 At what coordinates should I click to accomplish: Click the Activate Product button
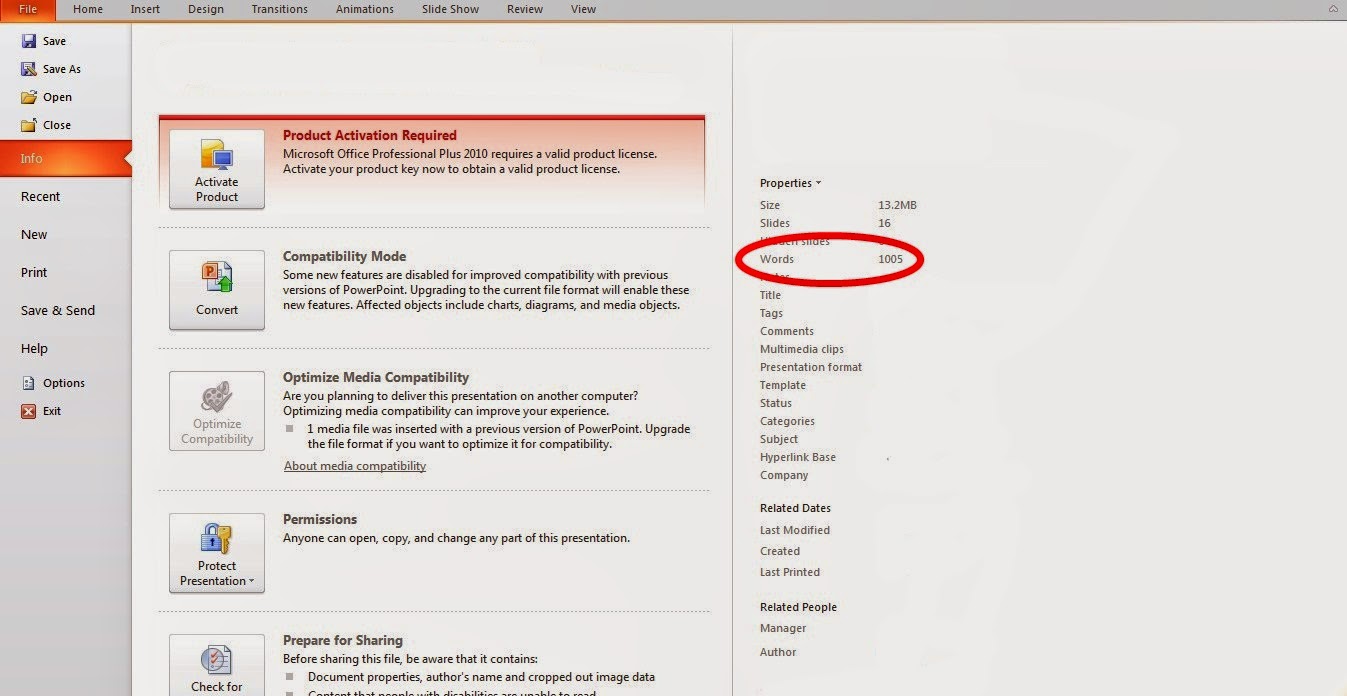click(217, 169)
